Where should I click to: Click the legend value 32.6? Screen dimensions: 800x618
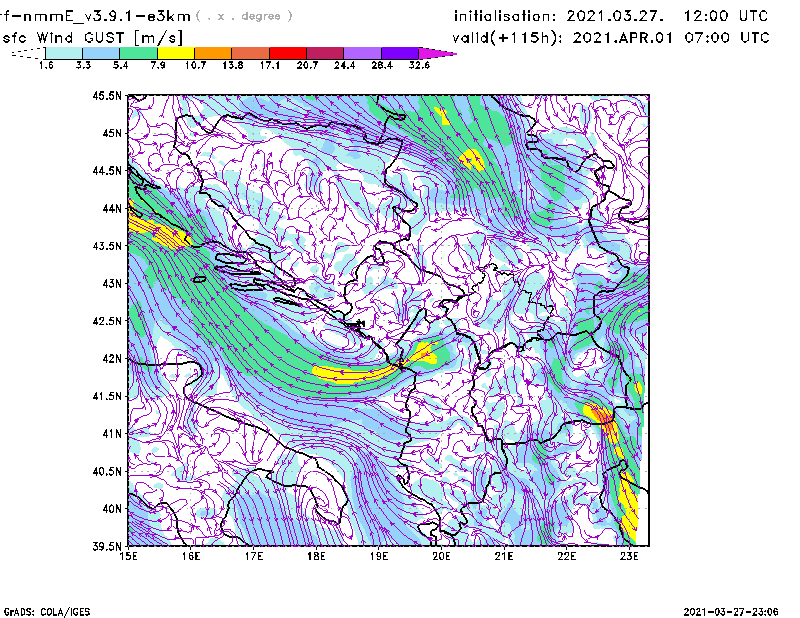[419, 65]
